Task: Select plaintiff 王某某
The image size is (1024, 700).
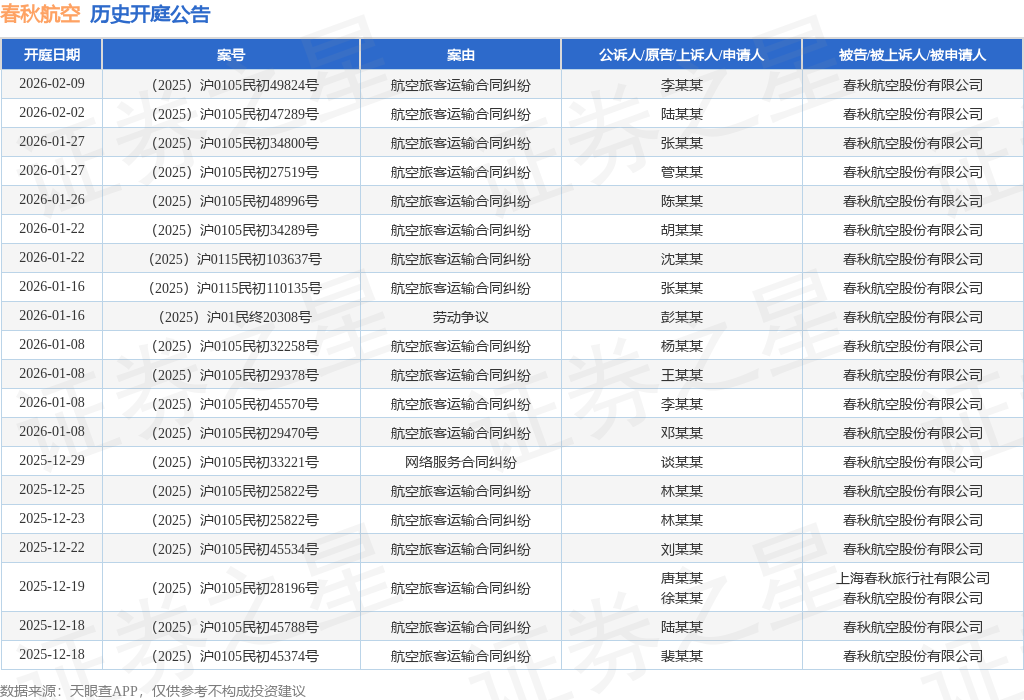Action: [681, 375]
